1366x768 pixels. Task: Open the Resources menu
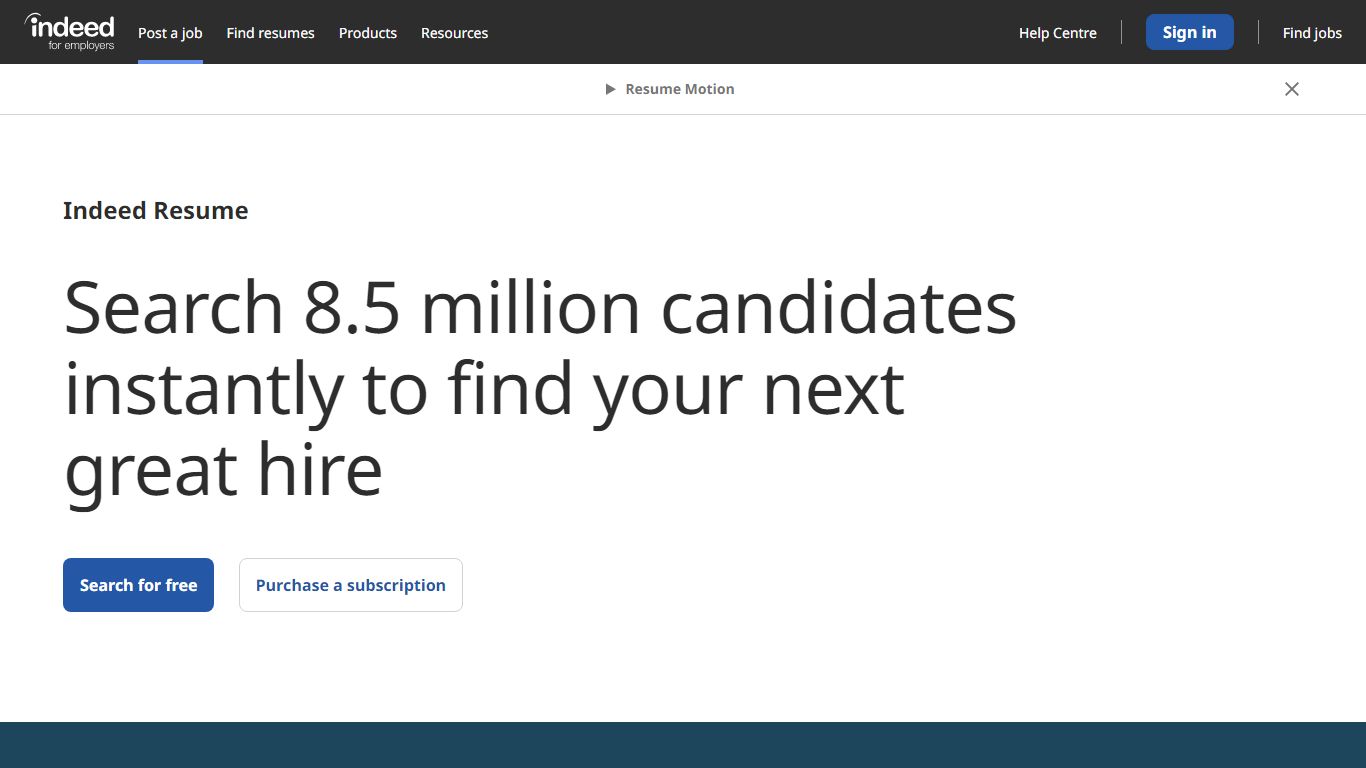pyautogui.click(x=454, y=33)
